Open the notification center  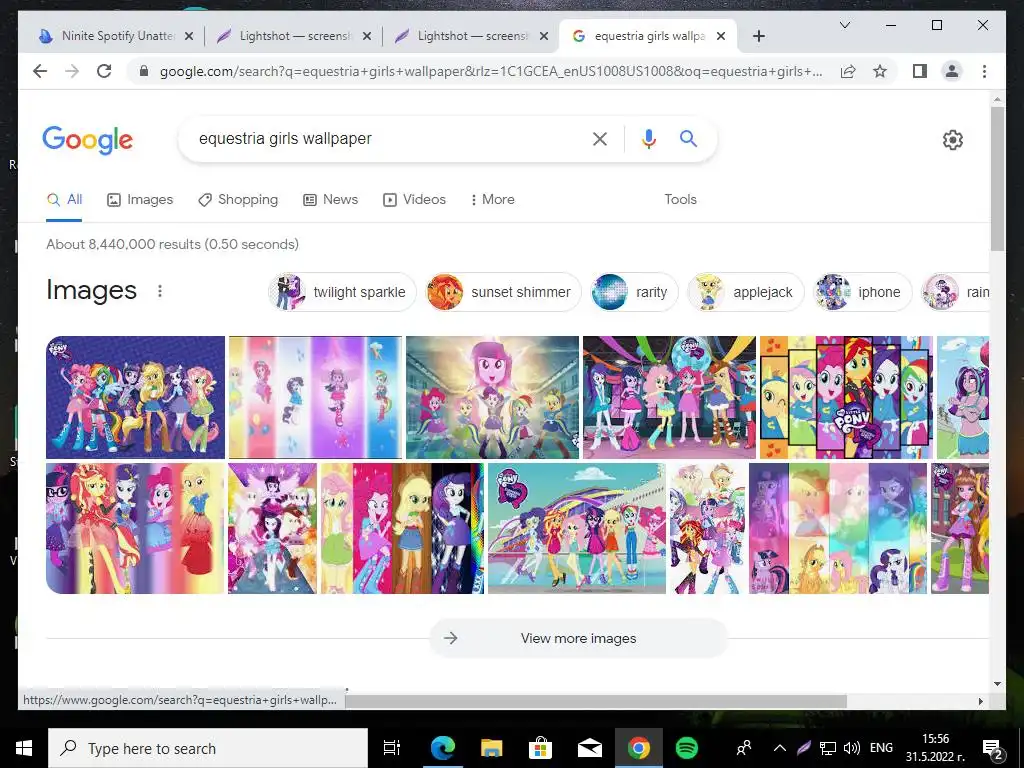tap(993, 749)
